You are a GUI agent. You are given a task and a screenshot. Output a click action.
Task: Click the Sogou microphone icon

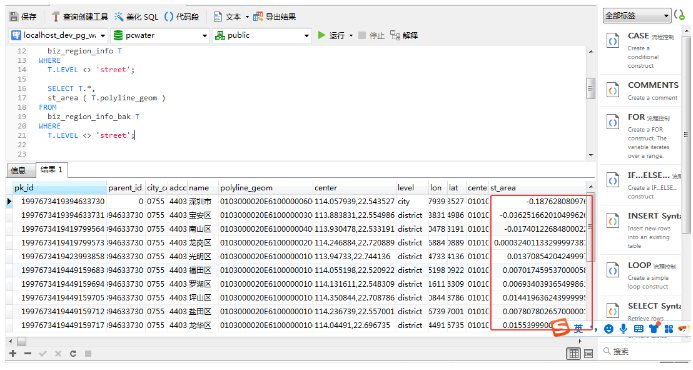[x=623, y=328]
